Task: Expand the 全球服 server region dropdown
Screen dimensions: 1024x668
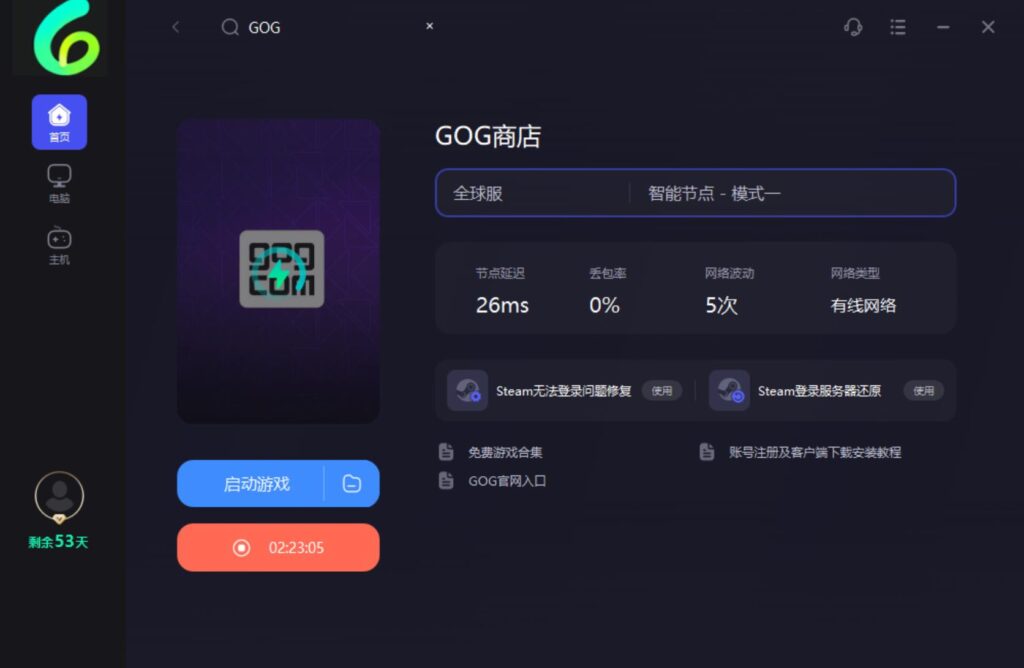Action: click(x=532, y=193)
